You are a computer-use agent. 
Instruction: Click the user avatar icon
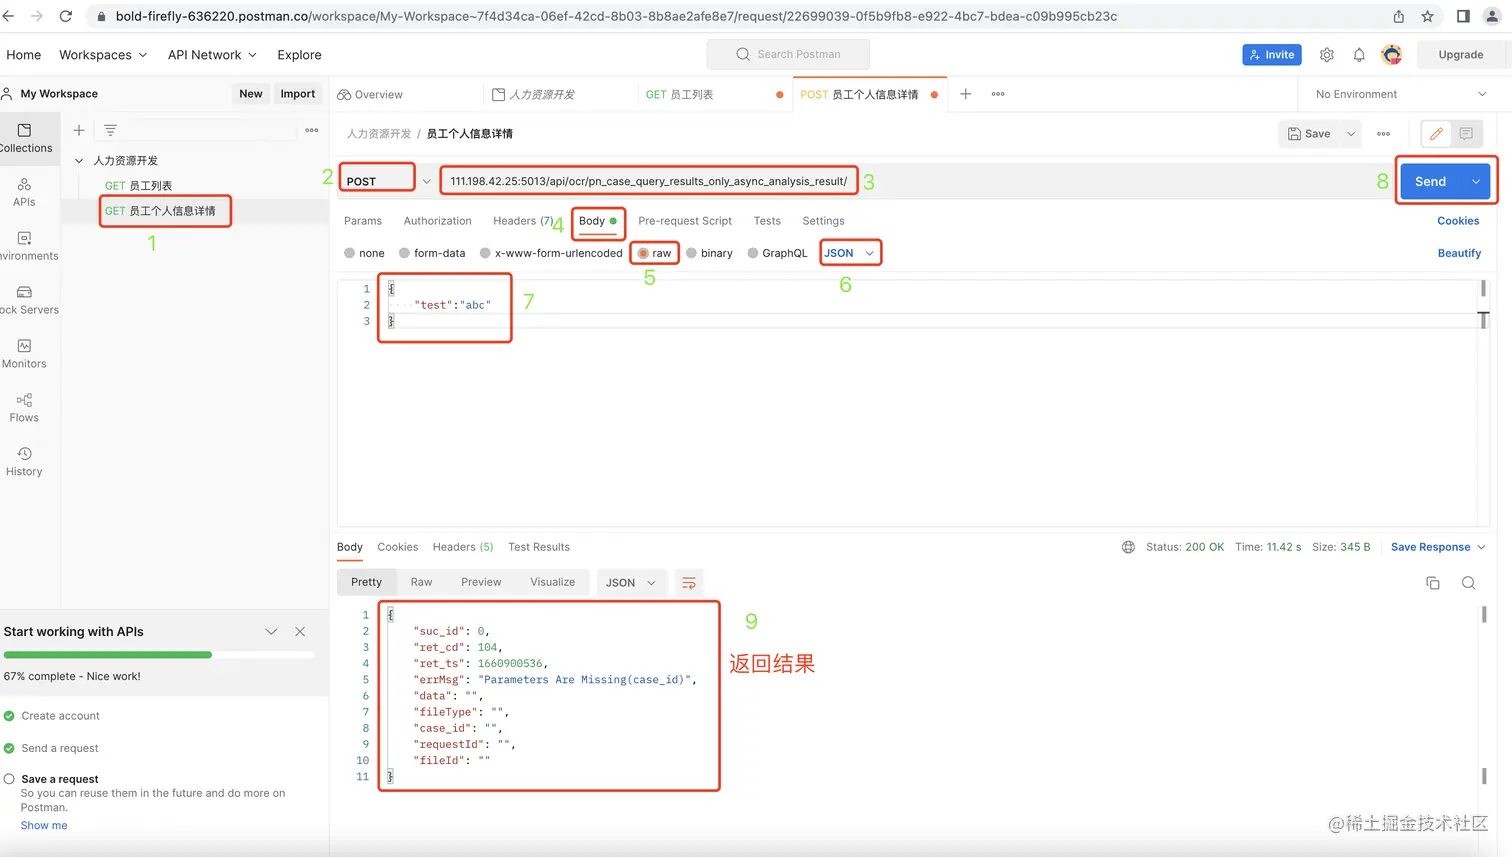1391,55
